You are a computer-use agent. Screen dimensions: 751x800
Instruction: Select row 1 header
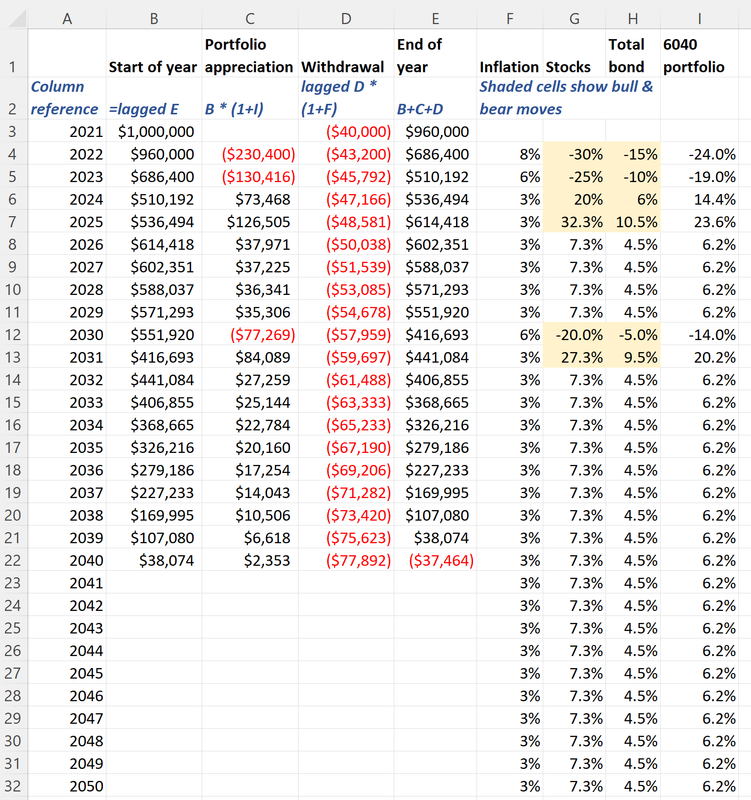[x=14, y=53]
